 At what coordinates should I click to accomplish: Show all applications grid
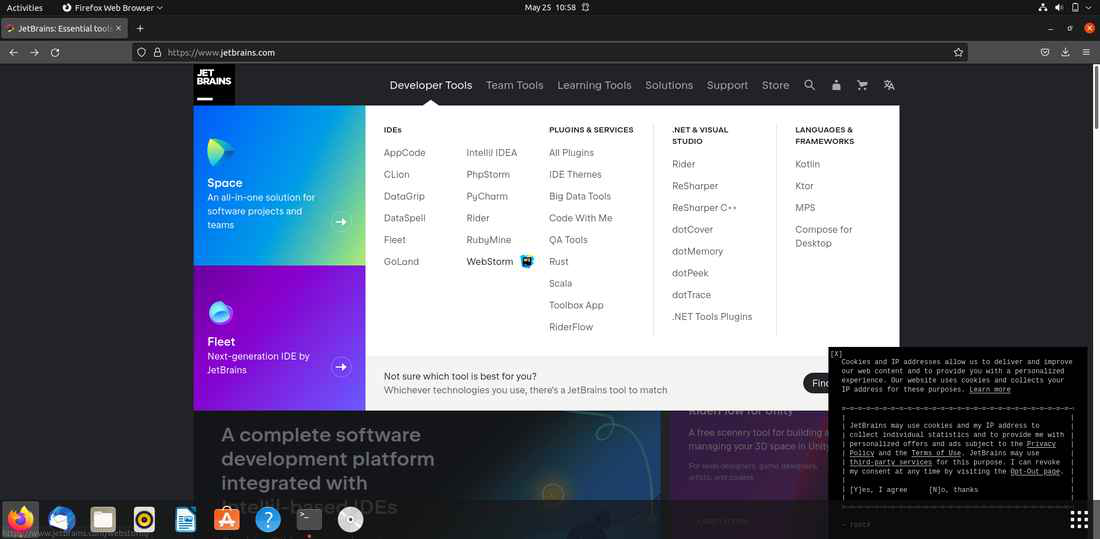1079,519
